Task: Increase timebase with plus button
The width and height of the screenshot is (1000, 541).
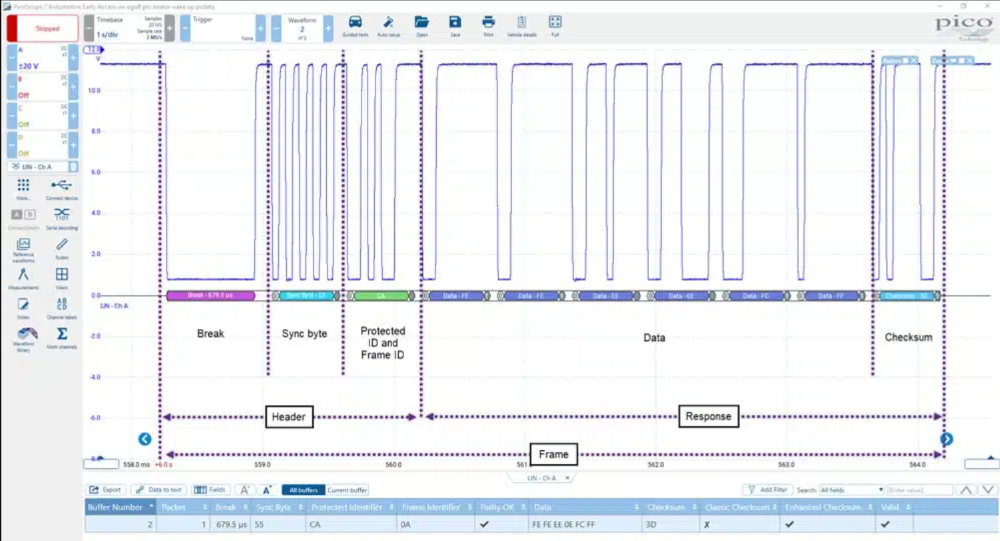Action: pos(169,28)
